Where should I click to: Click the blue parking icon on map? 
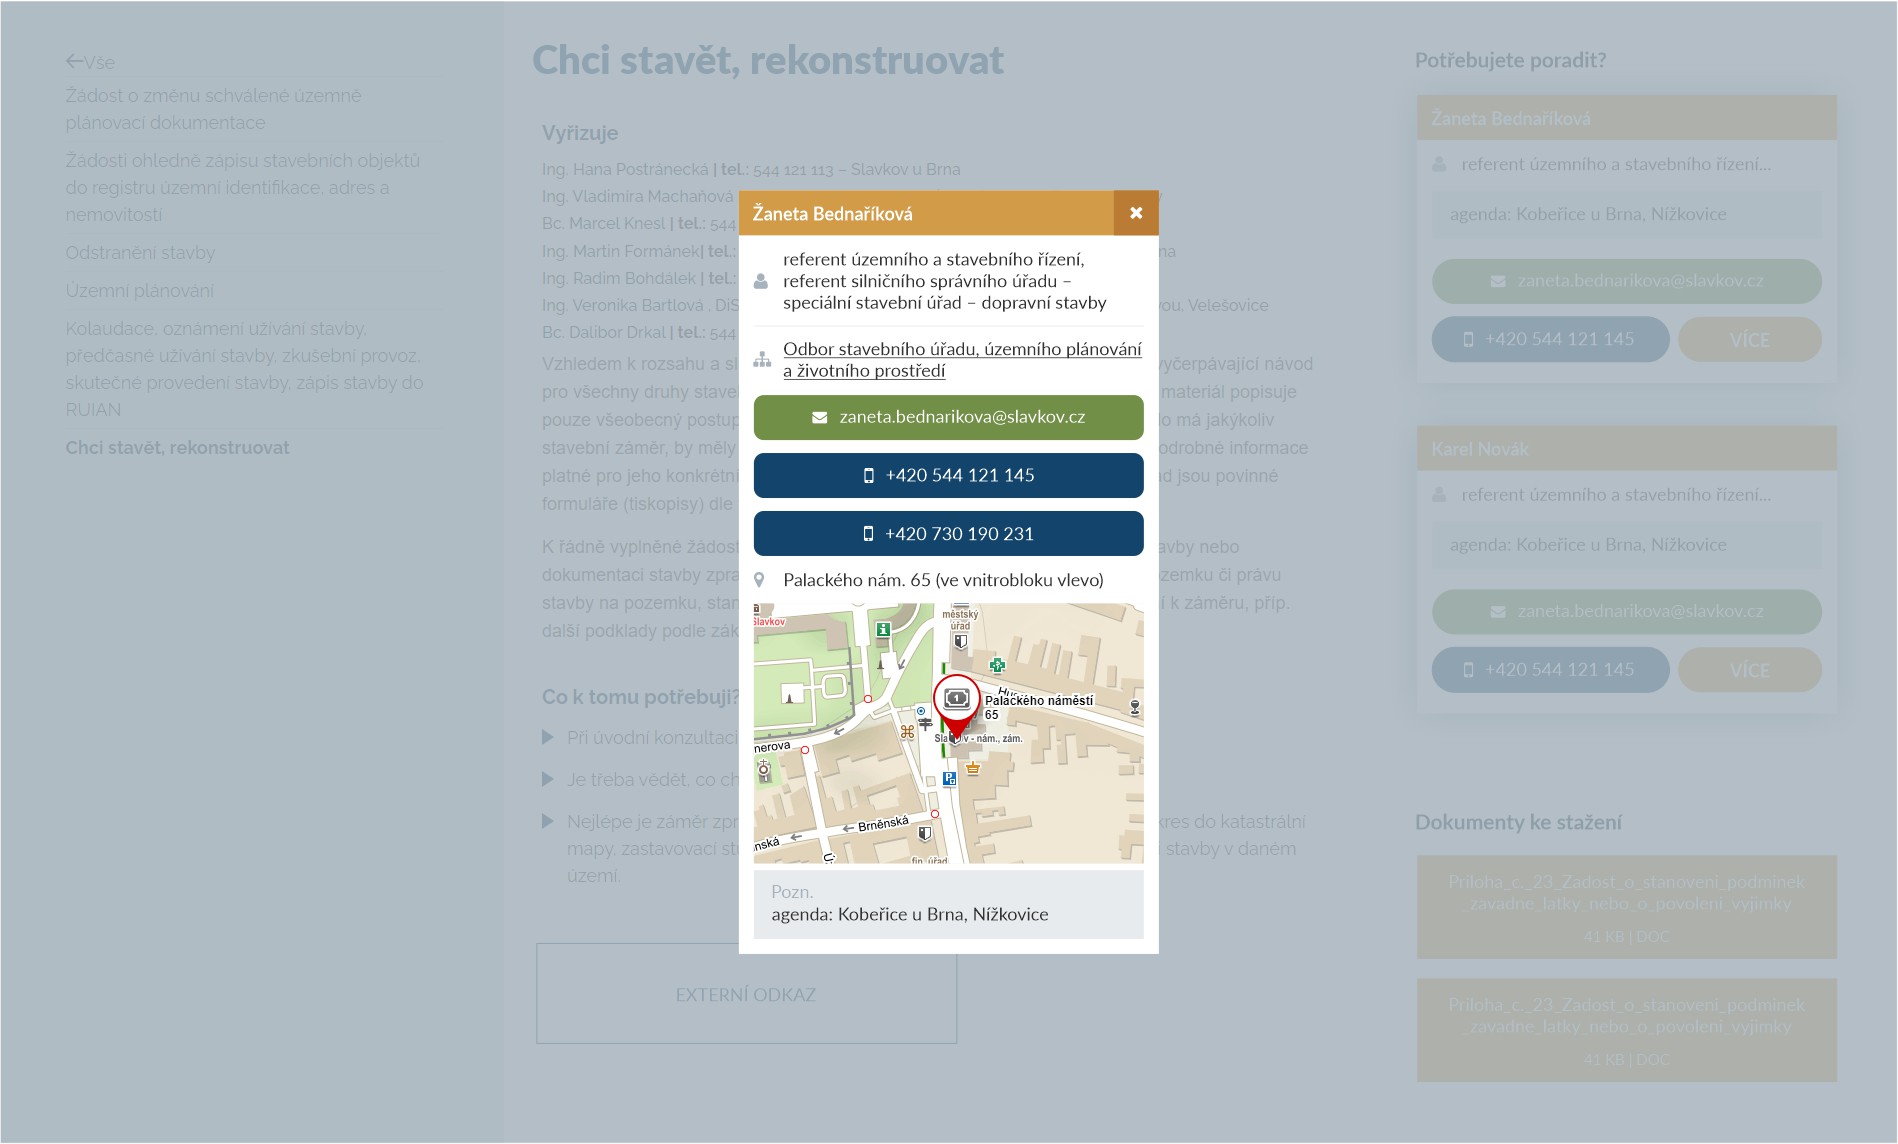pos(949,779)
